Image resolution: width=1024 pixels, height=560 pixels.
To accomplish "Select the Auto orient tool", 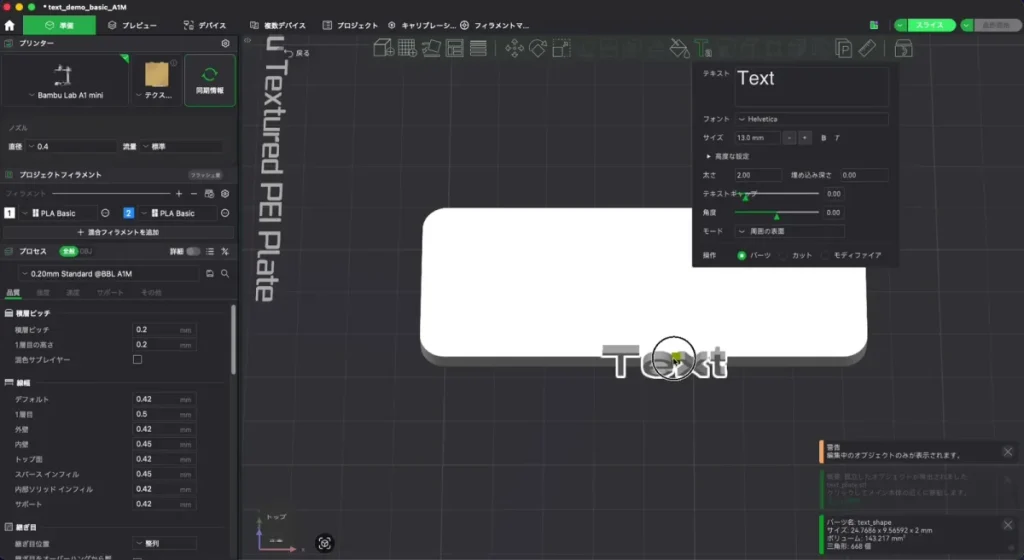I will point(431,48).
